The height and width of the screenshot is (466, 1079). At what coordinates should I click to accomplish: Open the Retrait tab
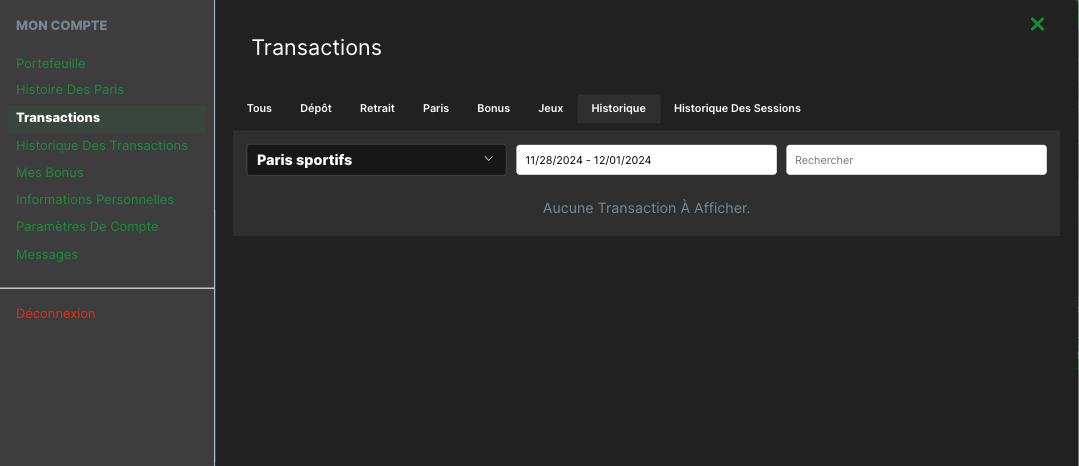[377, 108]
